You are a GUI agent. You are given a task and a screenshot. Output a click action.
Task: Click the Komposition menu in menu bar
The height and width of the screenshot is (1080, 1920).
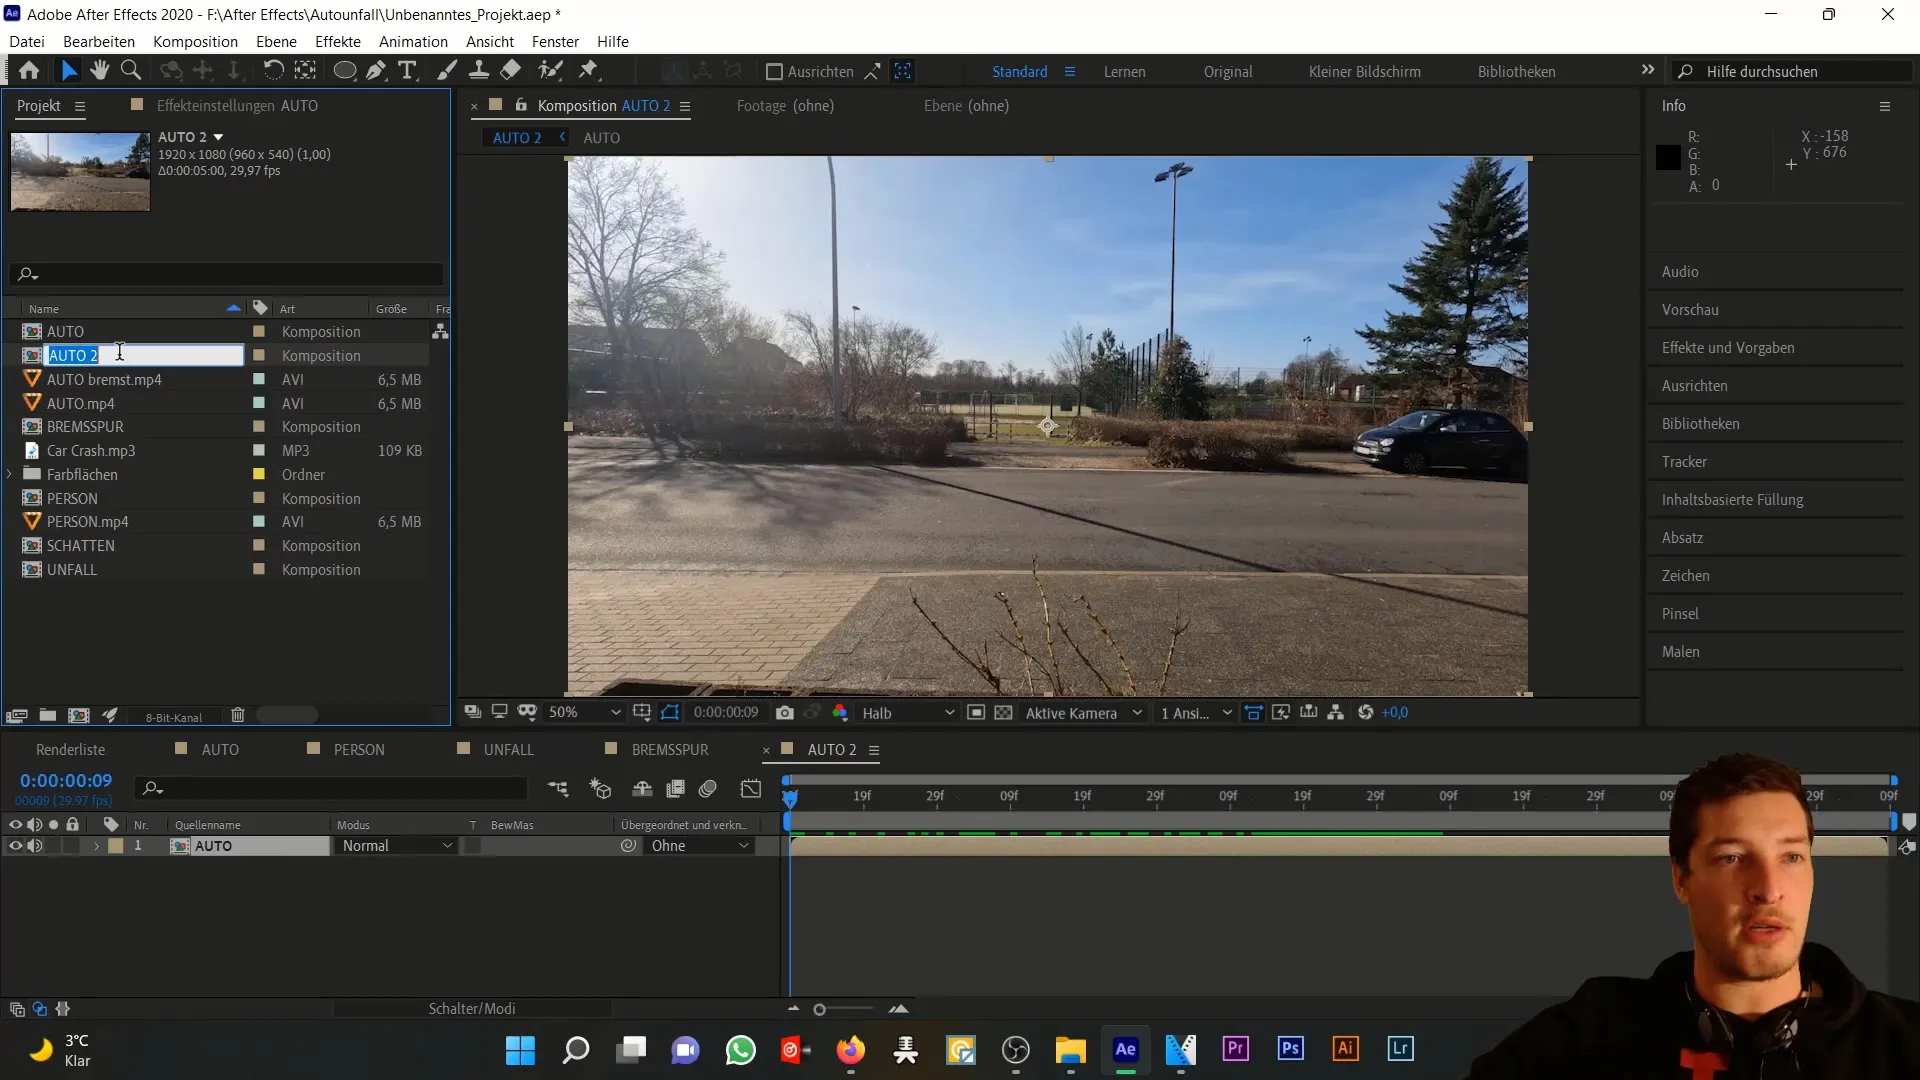[x=195, y=41]
